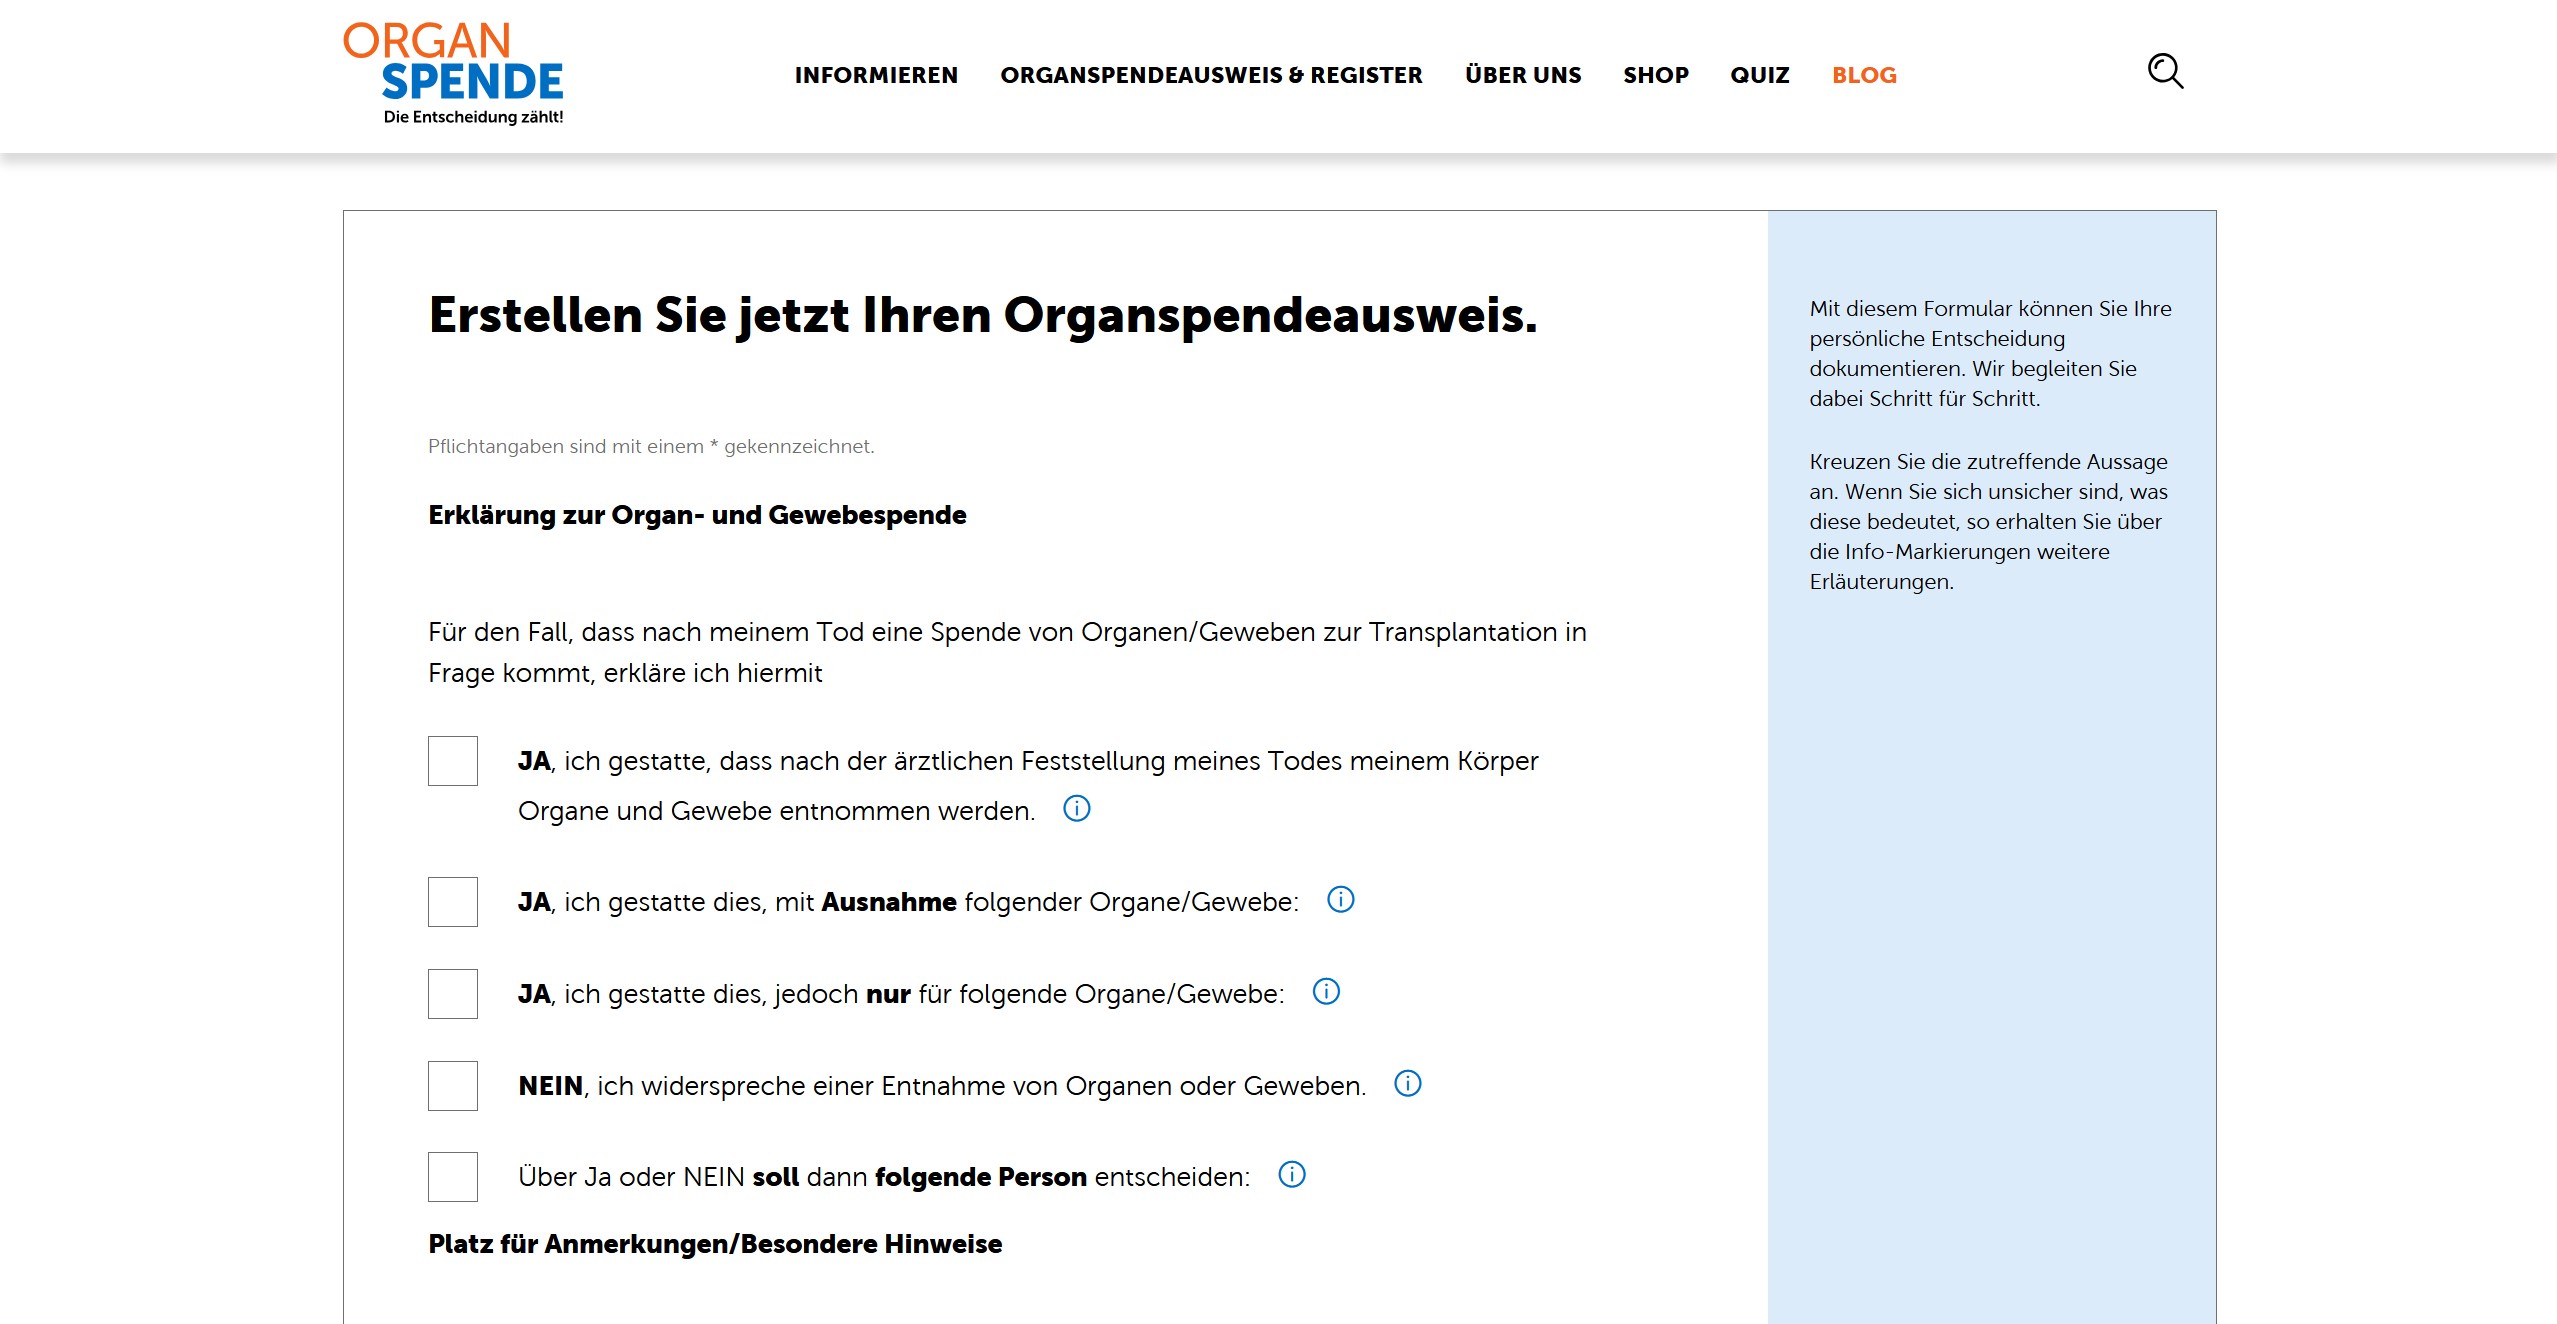Click info icon beside Ausnahme option
Image resolution: width=2557 pixels, height=1324 pixels.
[x=1340, y=899]
